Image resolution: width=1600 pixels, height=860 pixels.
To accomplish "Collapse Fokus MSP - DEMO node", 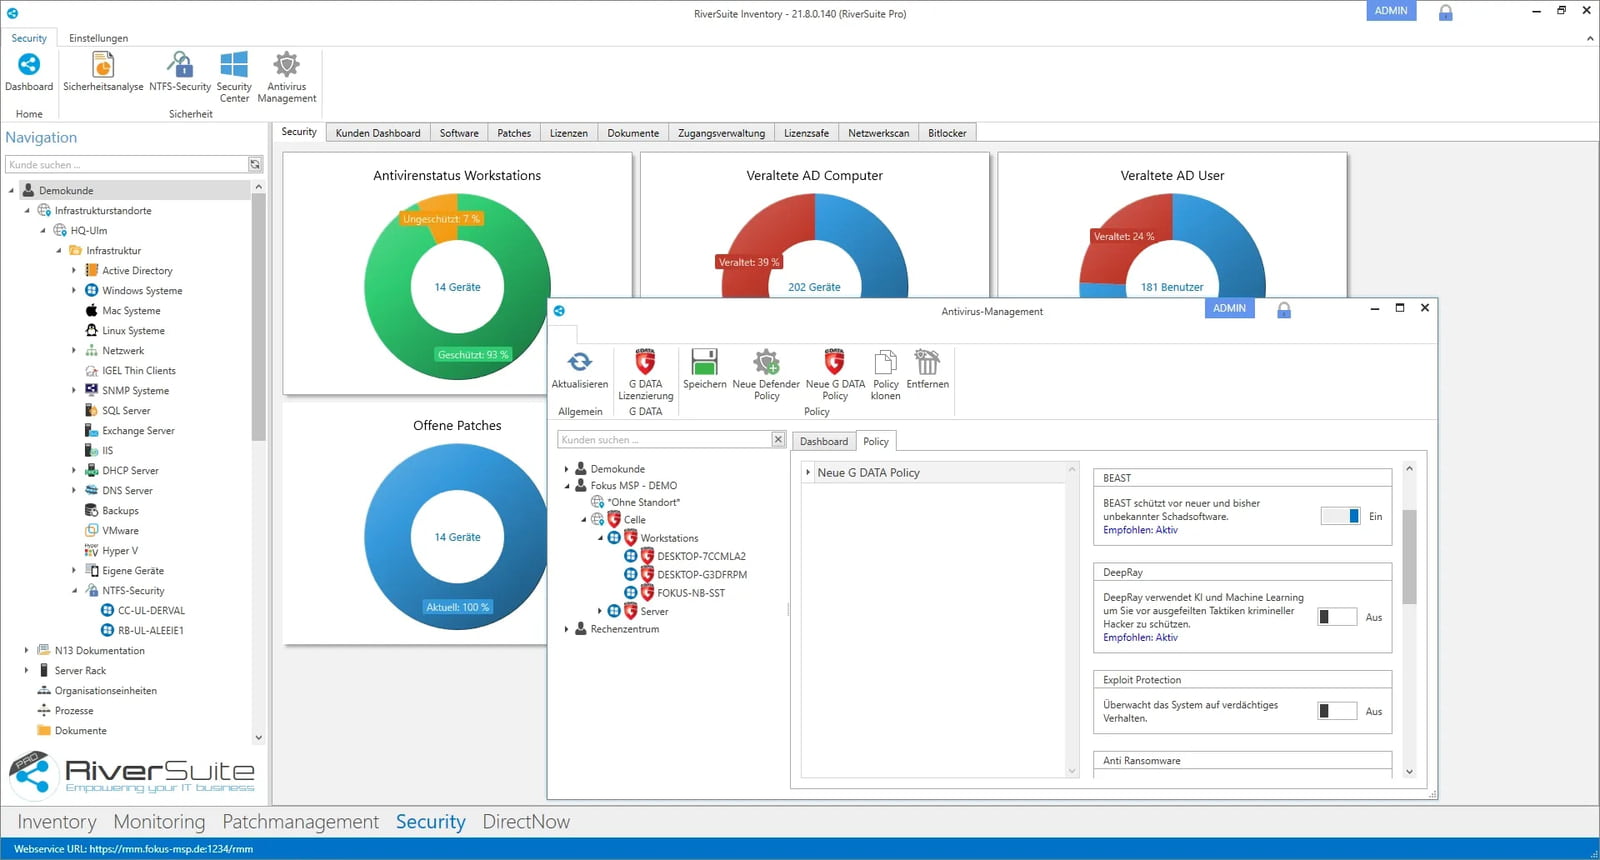I will [x=567, y=486].
